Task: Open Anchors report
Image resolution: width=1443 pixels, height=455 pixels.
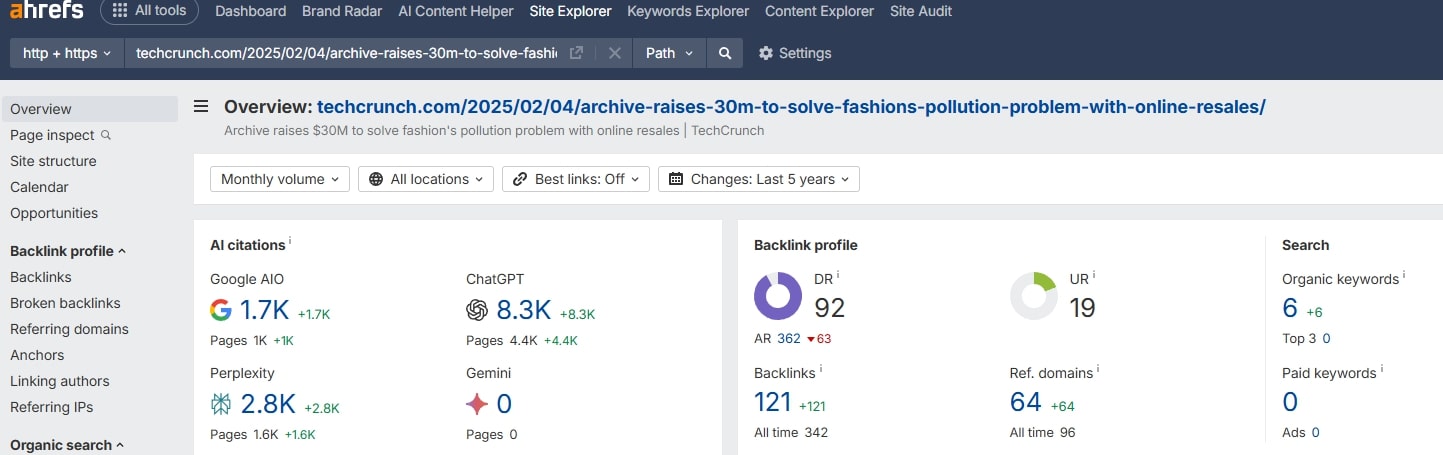Action: pyautogui.click(x=37, y=355)
